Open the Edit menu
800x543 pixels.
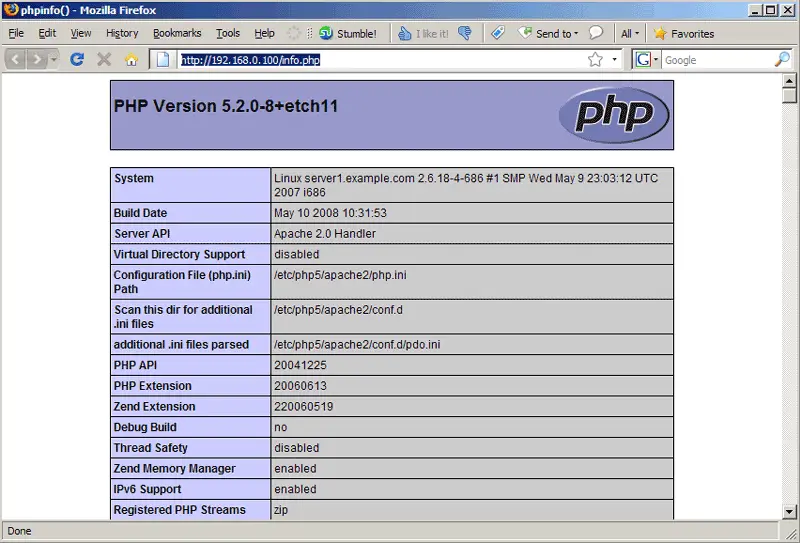coord(47,33)
